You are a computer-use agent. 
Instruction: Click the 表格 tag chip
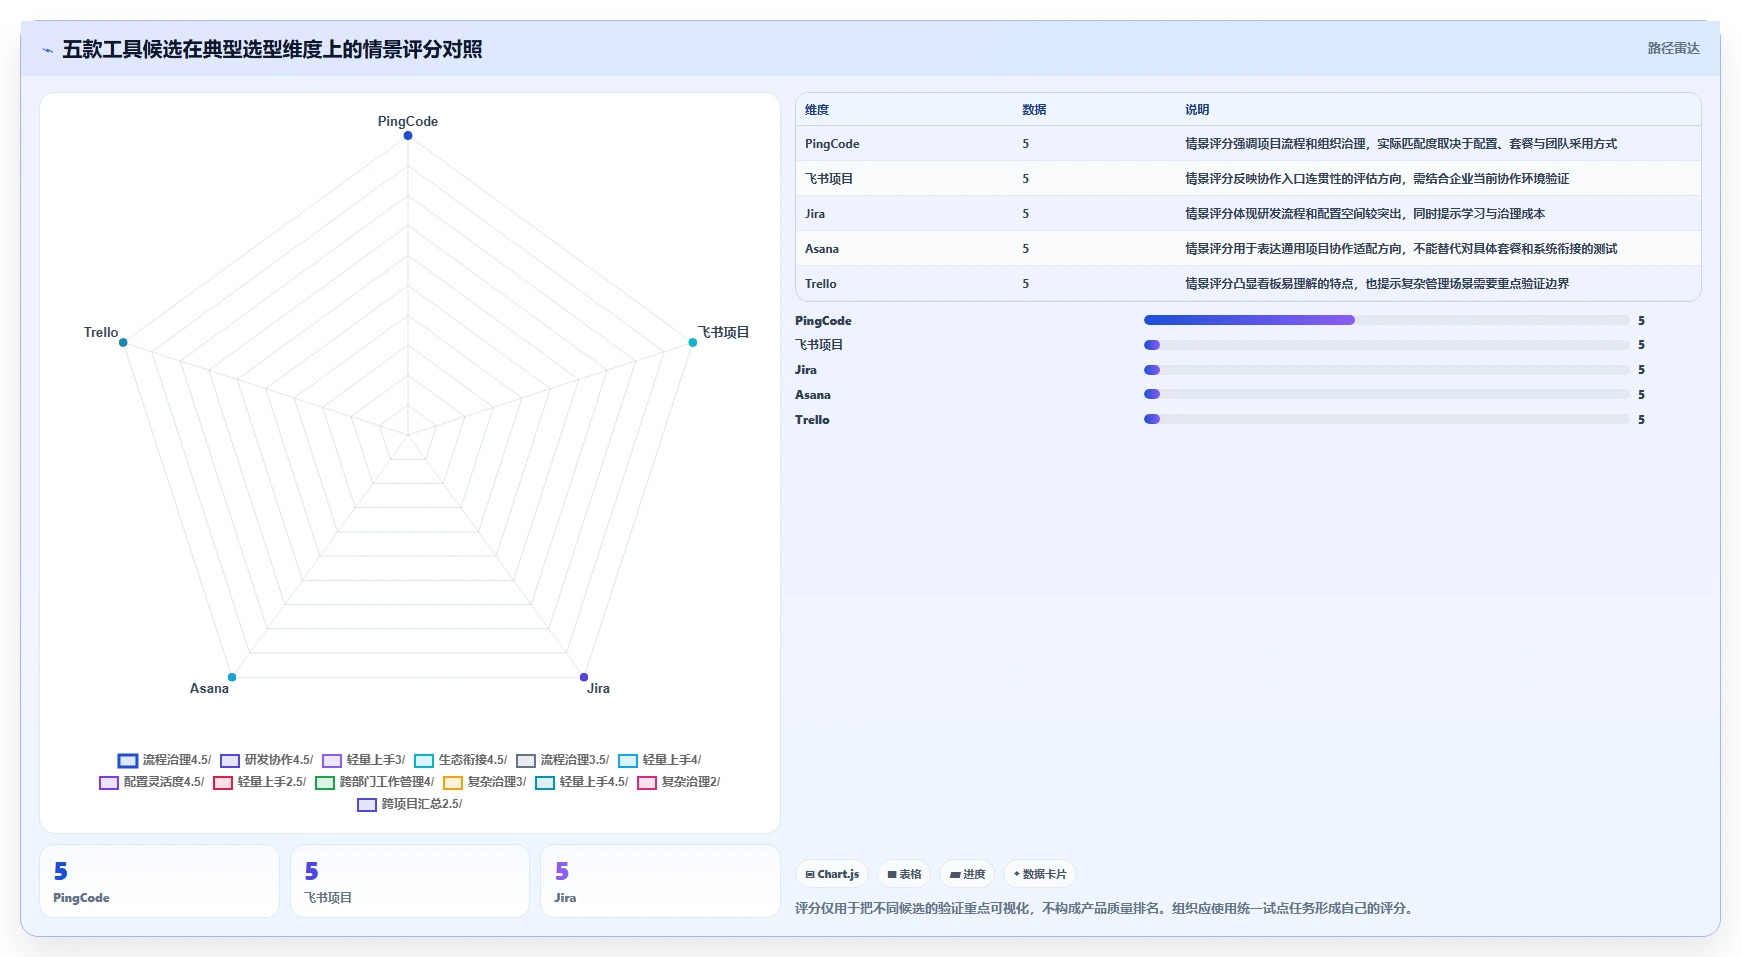pos(904,874)
